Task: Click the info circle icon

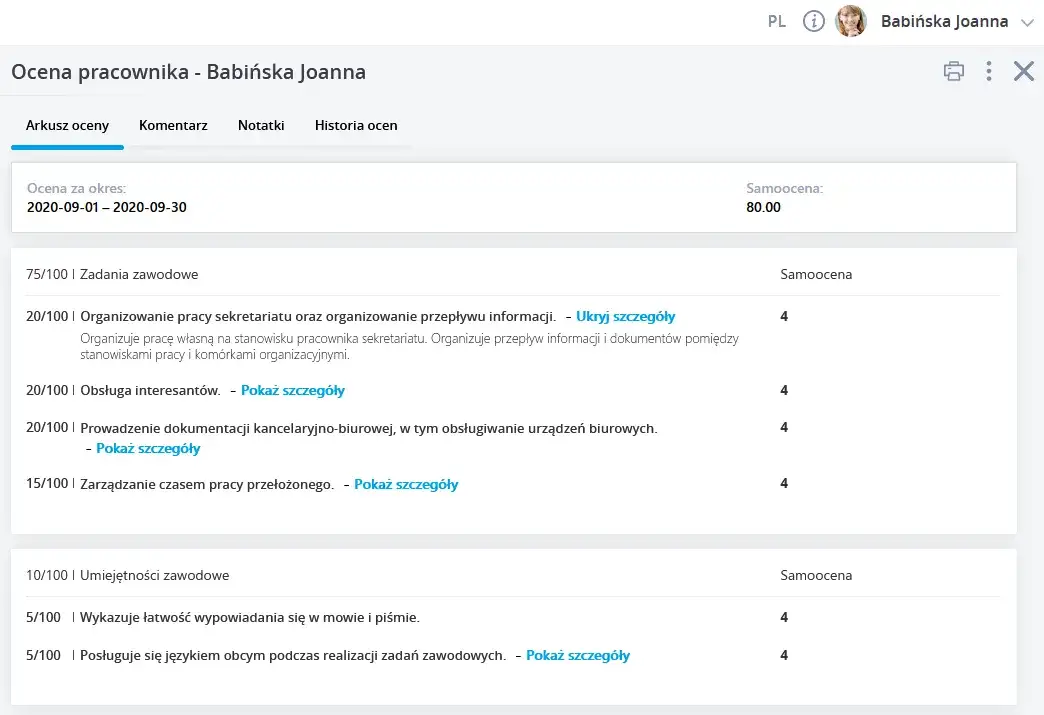Action: tap(814, 21)
